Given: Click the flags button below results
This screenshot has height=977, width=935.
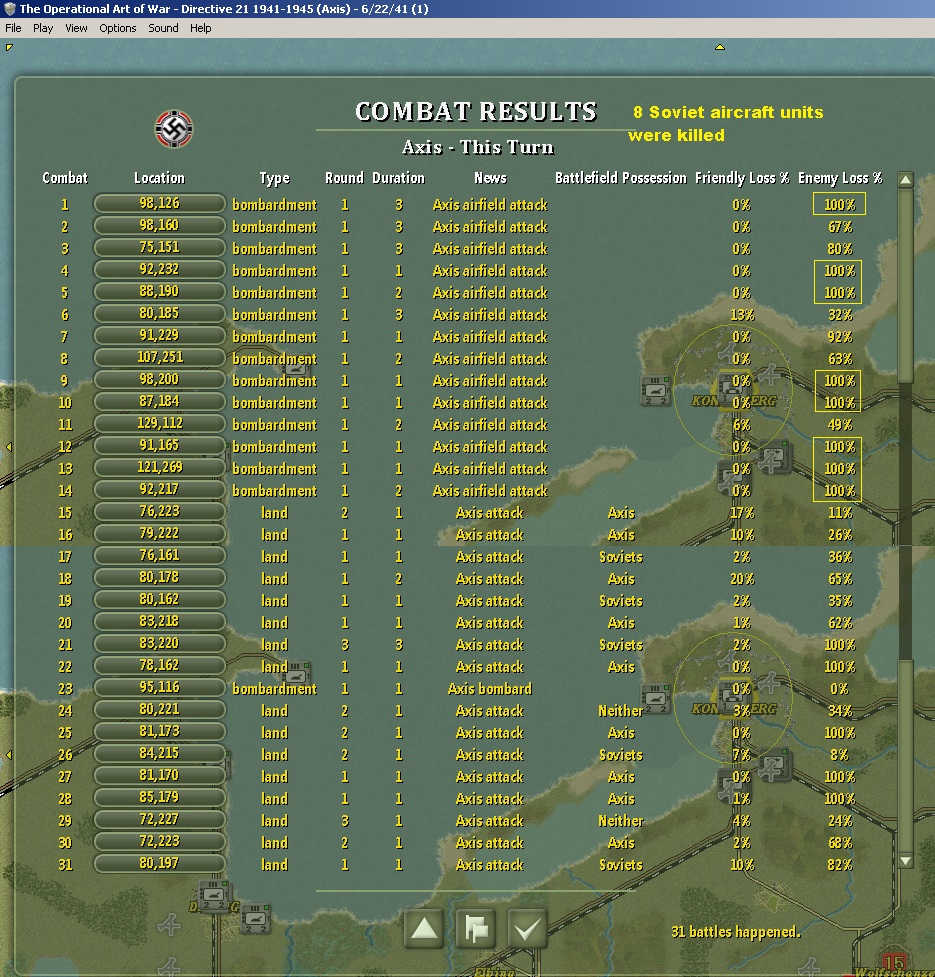Looking at the screenshot, I should [476, 928].
